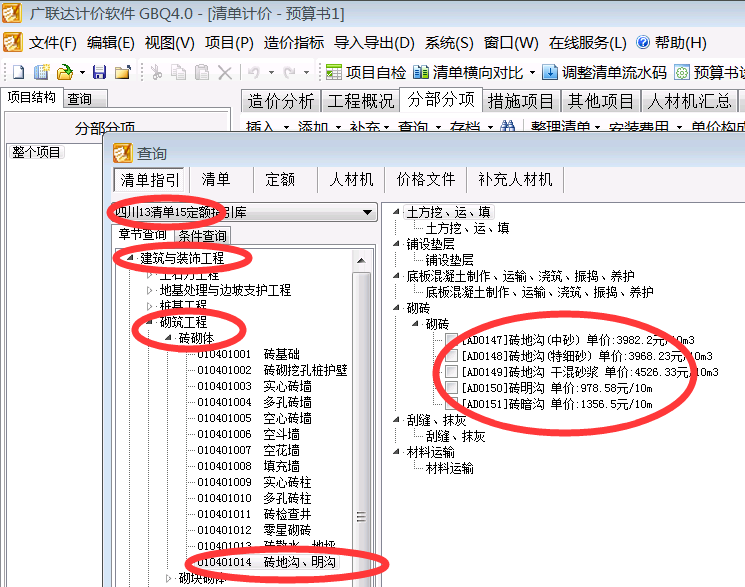Screen dimensions: 745x587
Task: Switch to the 补充人材机 tab
Action: (x=515, y=180)
